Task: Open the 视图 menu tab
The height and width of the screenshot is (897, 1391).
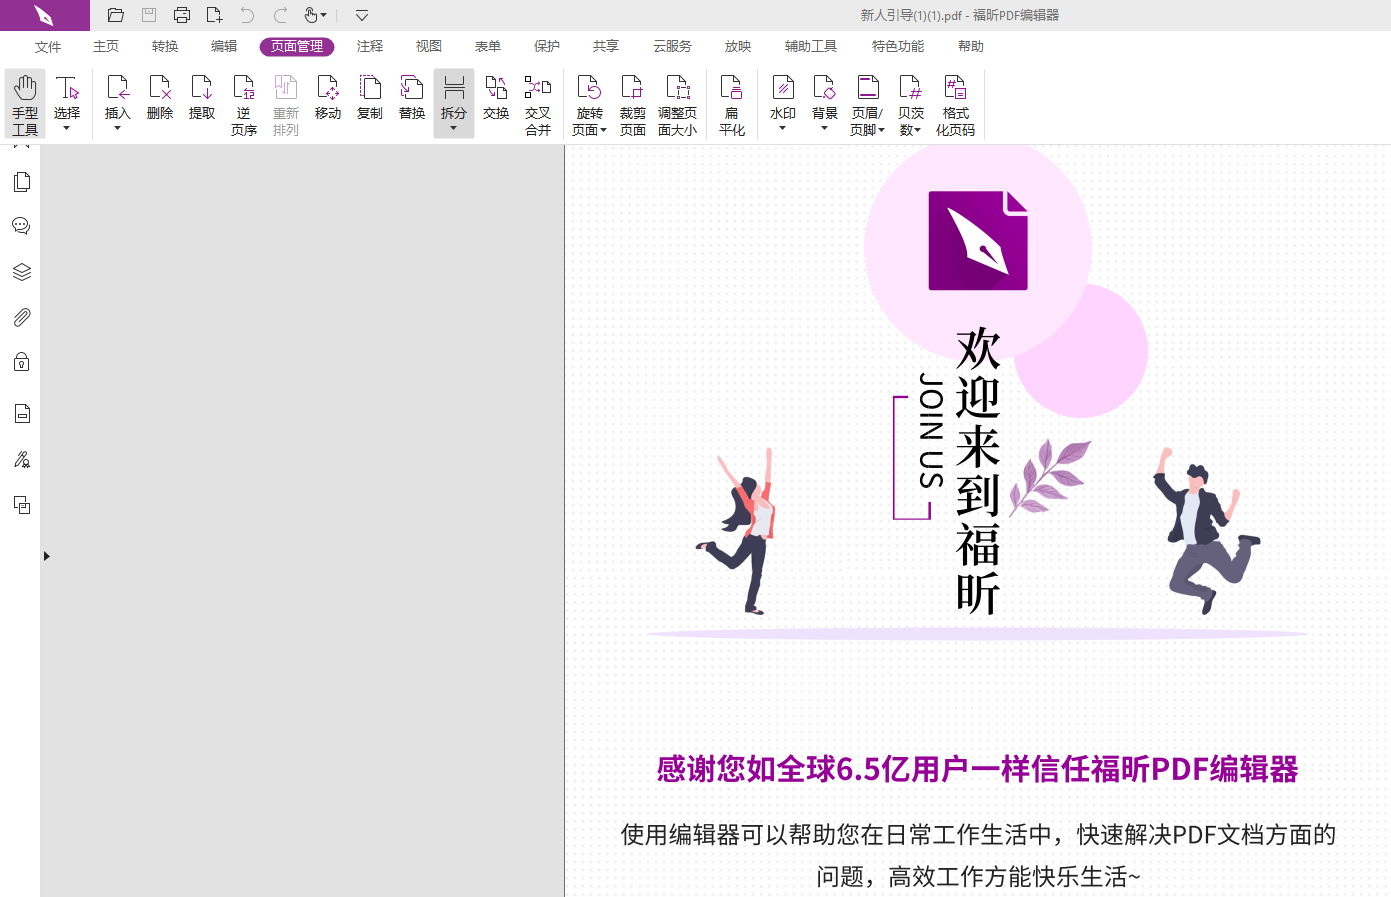Action: pos(428,46)
